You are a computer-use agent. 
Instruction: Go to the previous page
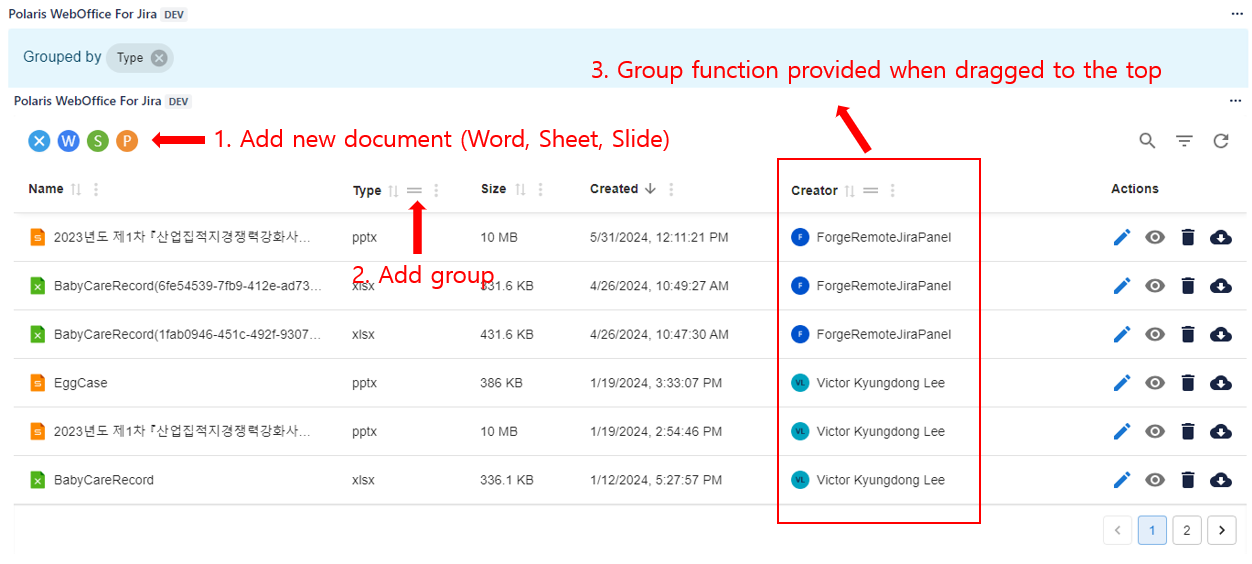pyautogui.click(x=1118, y=530)
